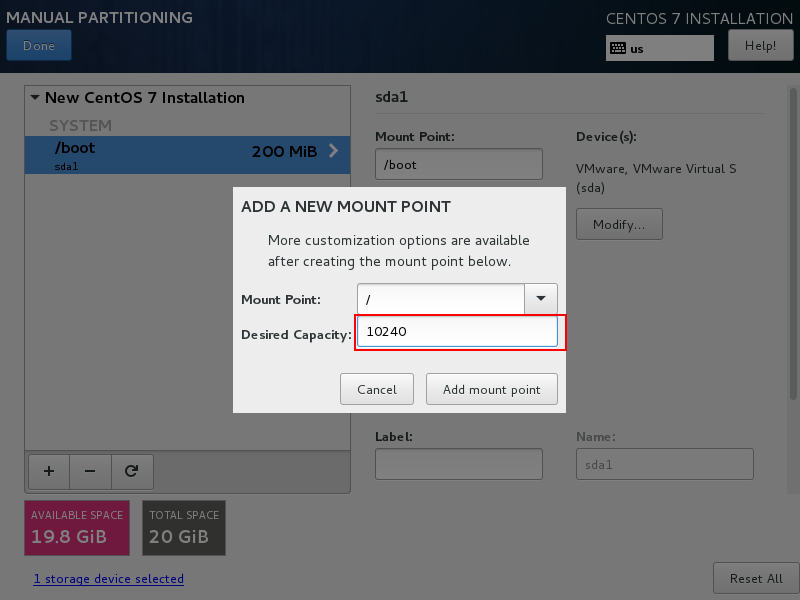Click the pink Available Space box
The image size is (800, 600).
click(x=77, y=527)
